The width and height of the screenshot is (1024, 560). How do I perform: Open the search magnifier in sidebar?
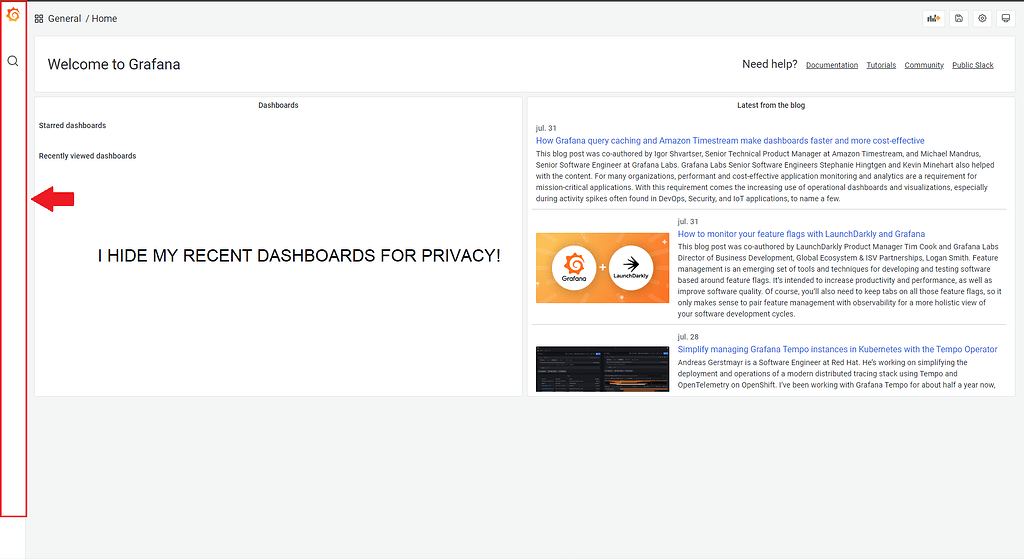pyautogui.click(x=13, y=61)
